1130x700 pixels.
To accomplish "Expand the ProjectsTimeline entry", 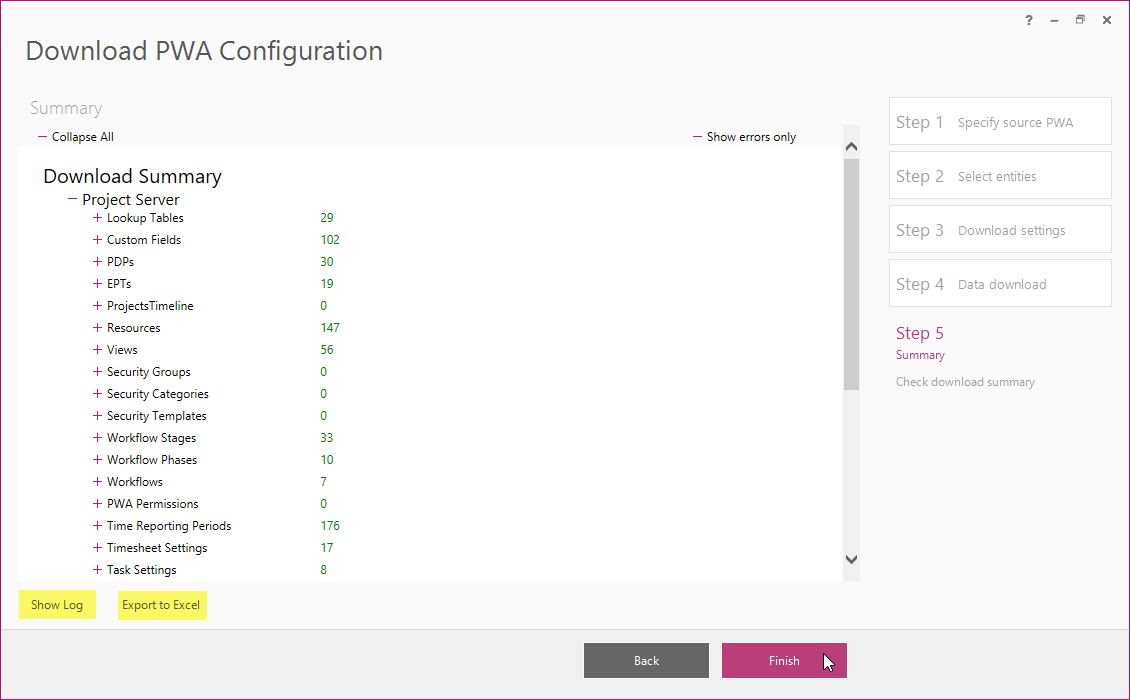I will 97,306.
